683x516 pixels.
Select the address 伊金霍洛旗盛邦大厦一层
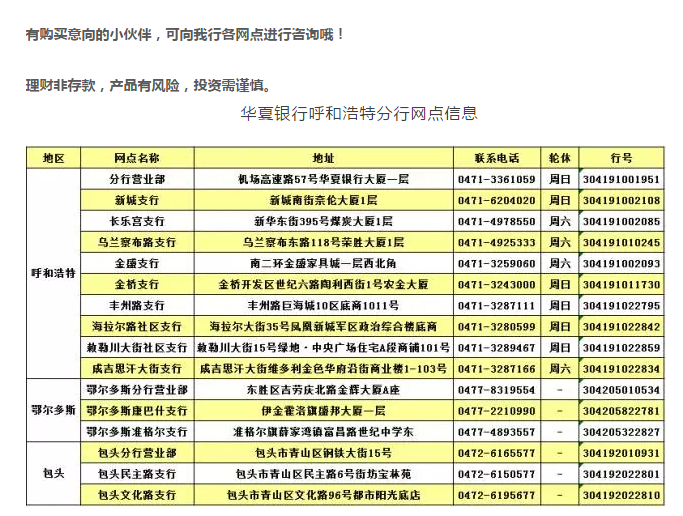click(x=323, y=411)
